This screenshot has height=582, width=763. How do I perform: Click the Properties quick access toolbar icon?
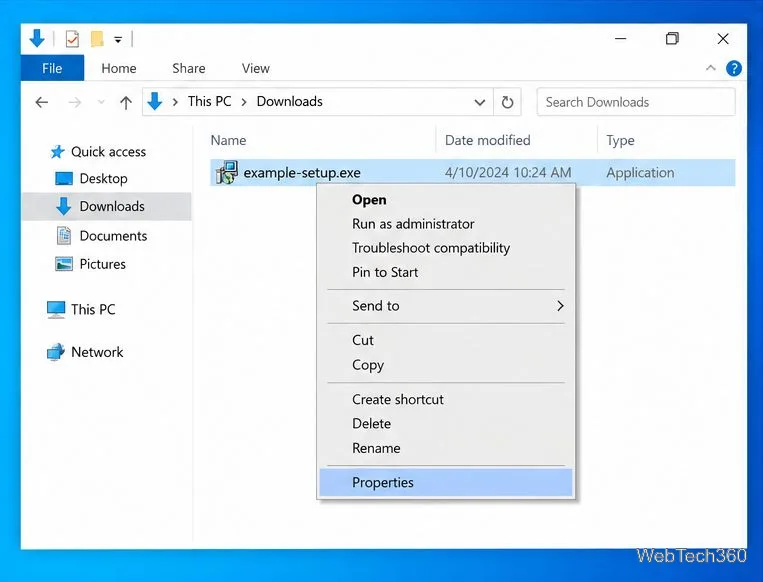click(72, 39)
